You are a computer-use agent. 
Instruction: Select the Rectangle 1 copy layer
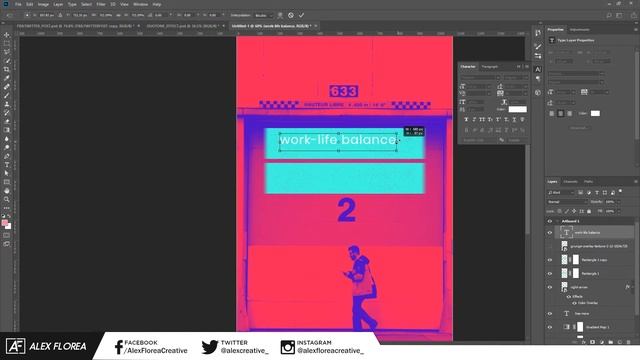pos(593,260)
